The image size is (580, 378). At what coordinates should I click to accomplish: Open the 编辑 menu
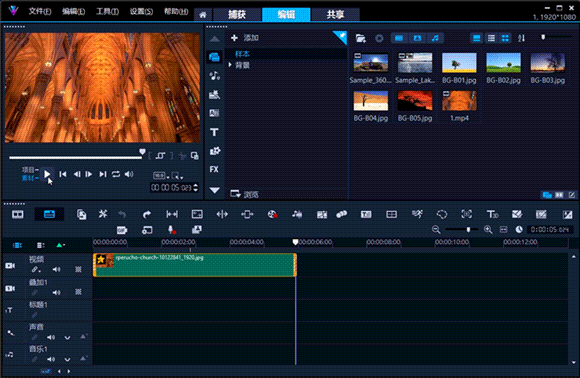tap(73, 11)
